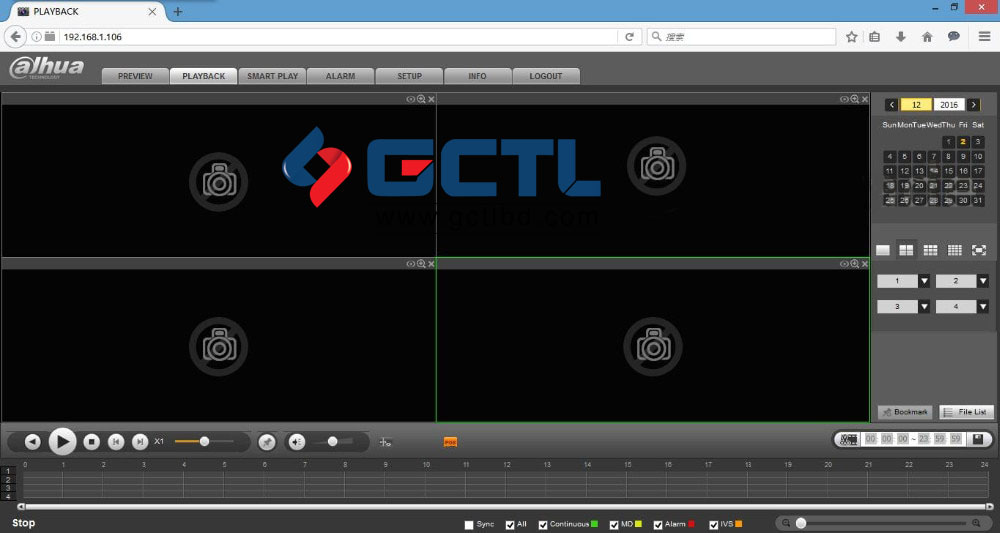This screenshot has height=533, width=1000.
Task: Click the Bookmark button
Action: [905, 412]
